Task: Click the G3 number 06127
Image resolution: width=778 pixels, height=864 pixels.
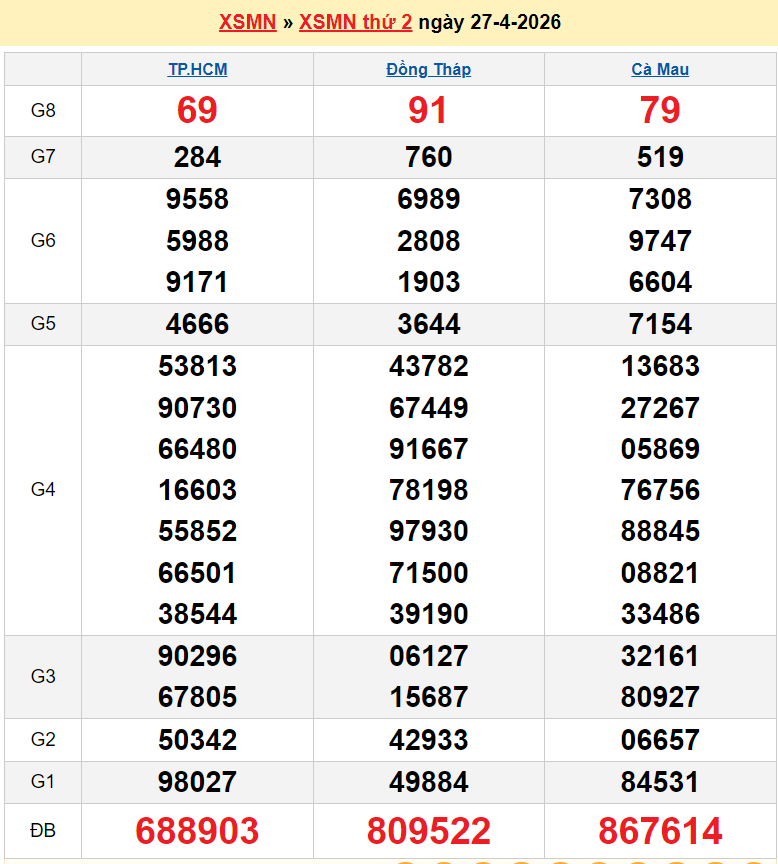Action: coord(428,656)
